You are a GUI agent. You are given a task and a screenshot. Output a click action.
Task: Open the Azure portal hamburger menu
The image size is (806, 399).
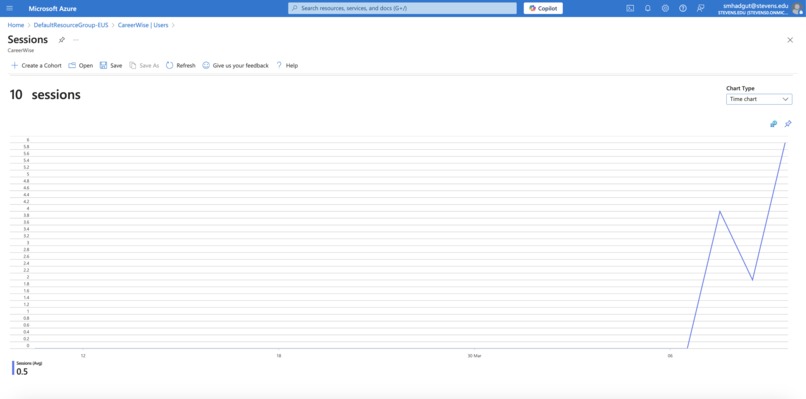(x=10, y=8)
